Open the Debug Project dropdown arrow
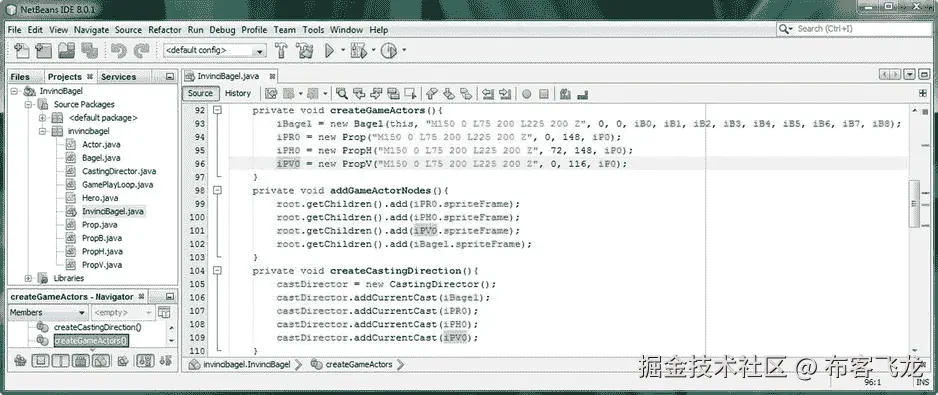The image size is (938, 395). pos(373,50)
